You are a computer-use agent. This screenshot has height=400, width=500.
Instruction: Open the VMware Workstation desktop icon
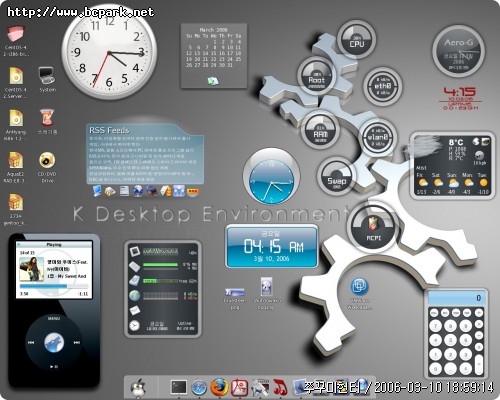coord(359,286)
